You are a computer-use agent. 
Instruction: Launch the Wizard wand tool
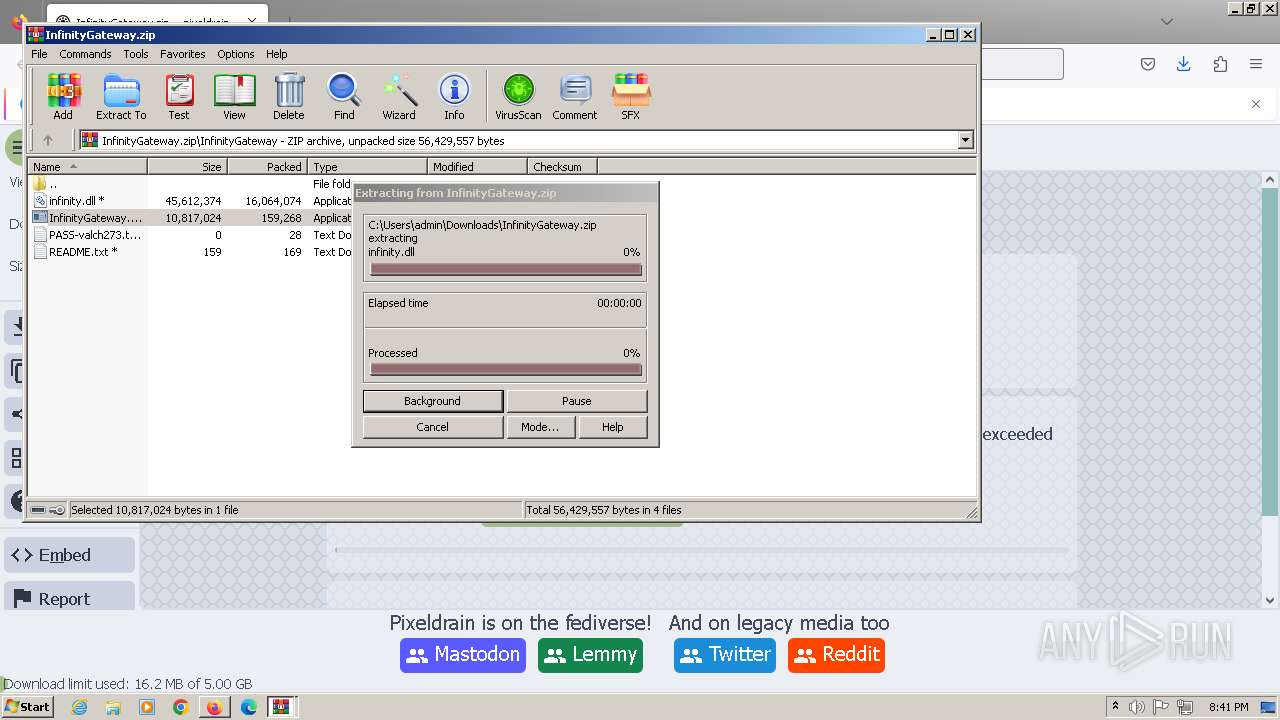click(399, 97)
